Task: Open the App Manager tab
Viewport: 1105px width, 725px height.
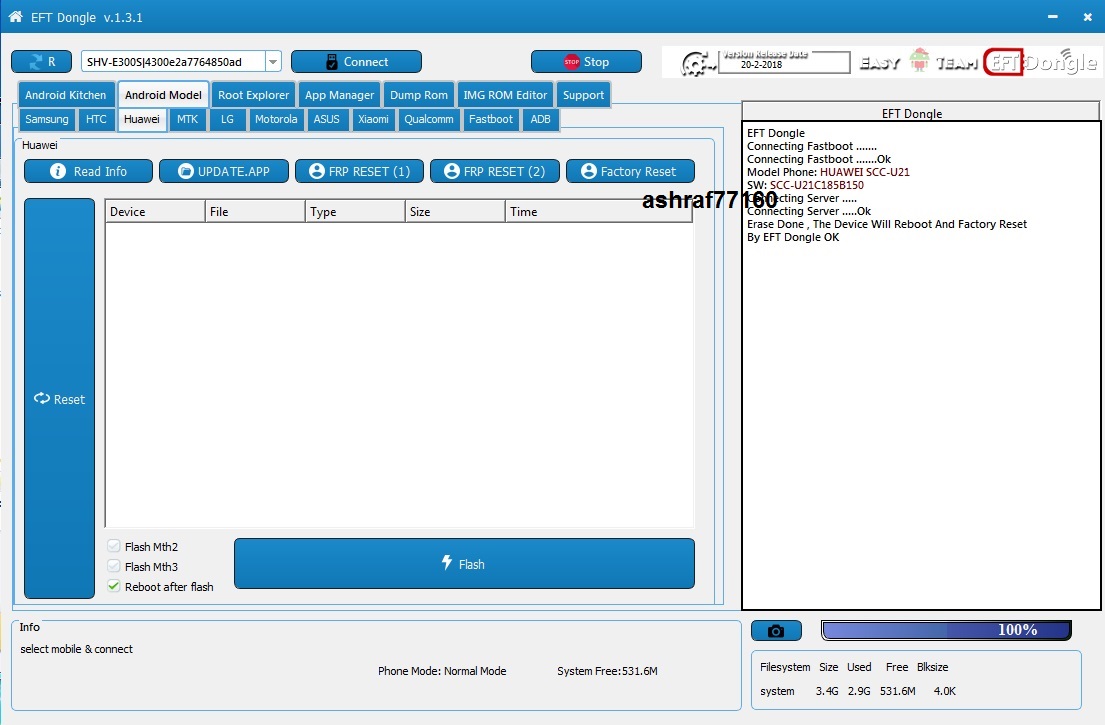Action: coord(339,95)
